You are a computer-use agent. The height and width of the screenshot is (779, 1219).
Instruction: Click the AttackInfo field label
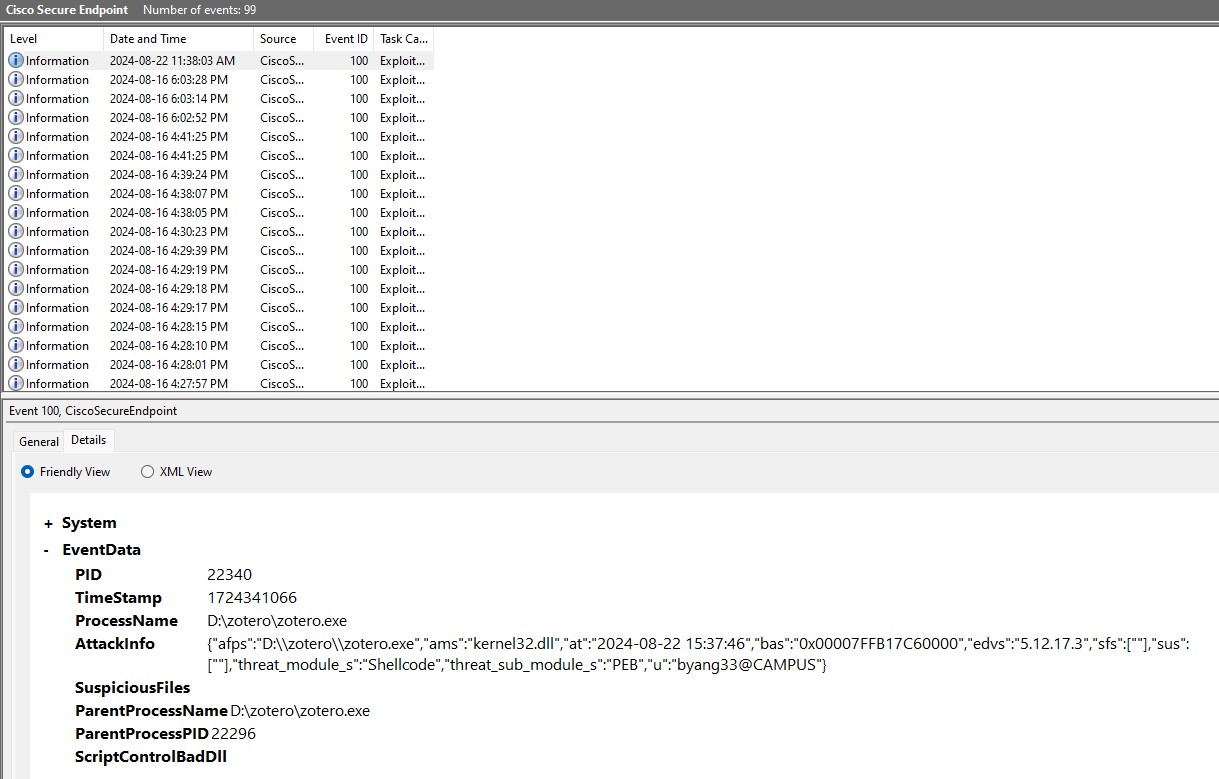point(115,644)
